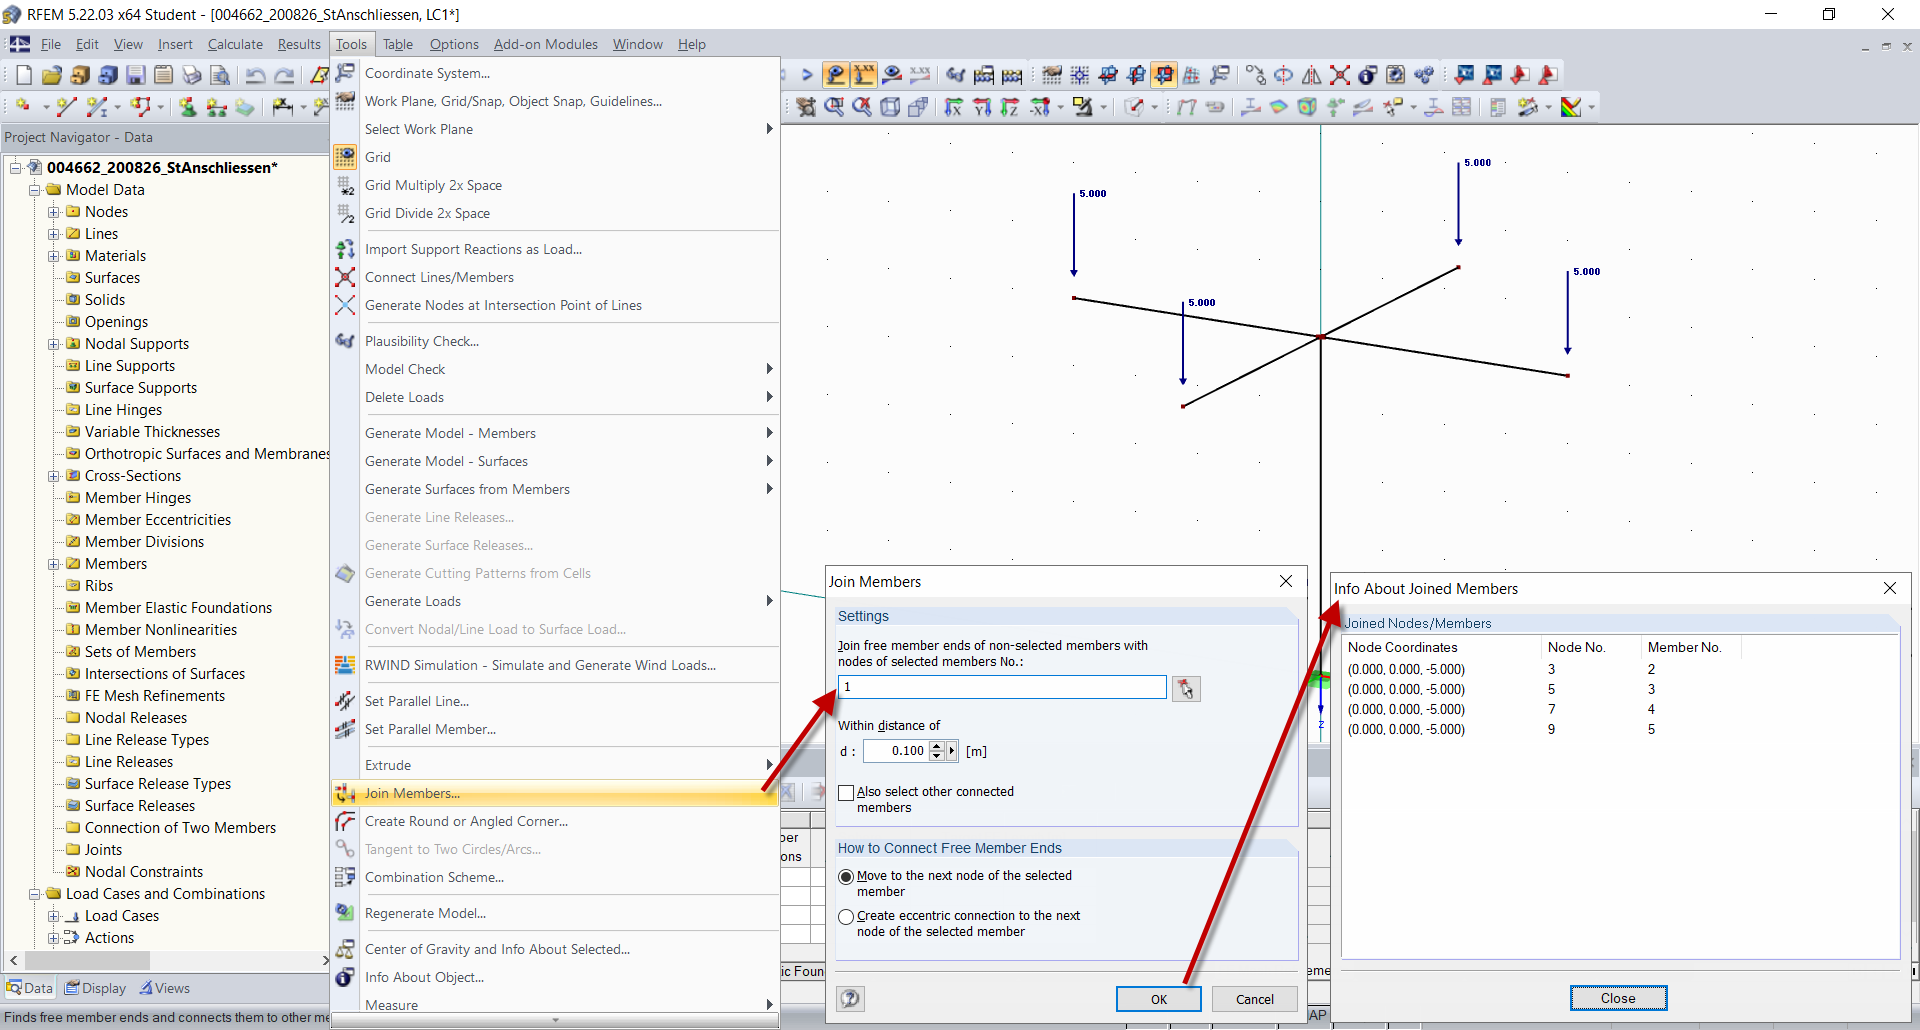The image size is (1920, 1030).
Task: Switch to the Data navigator tab
Action: (x=29, y=988)
